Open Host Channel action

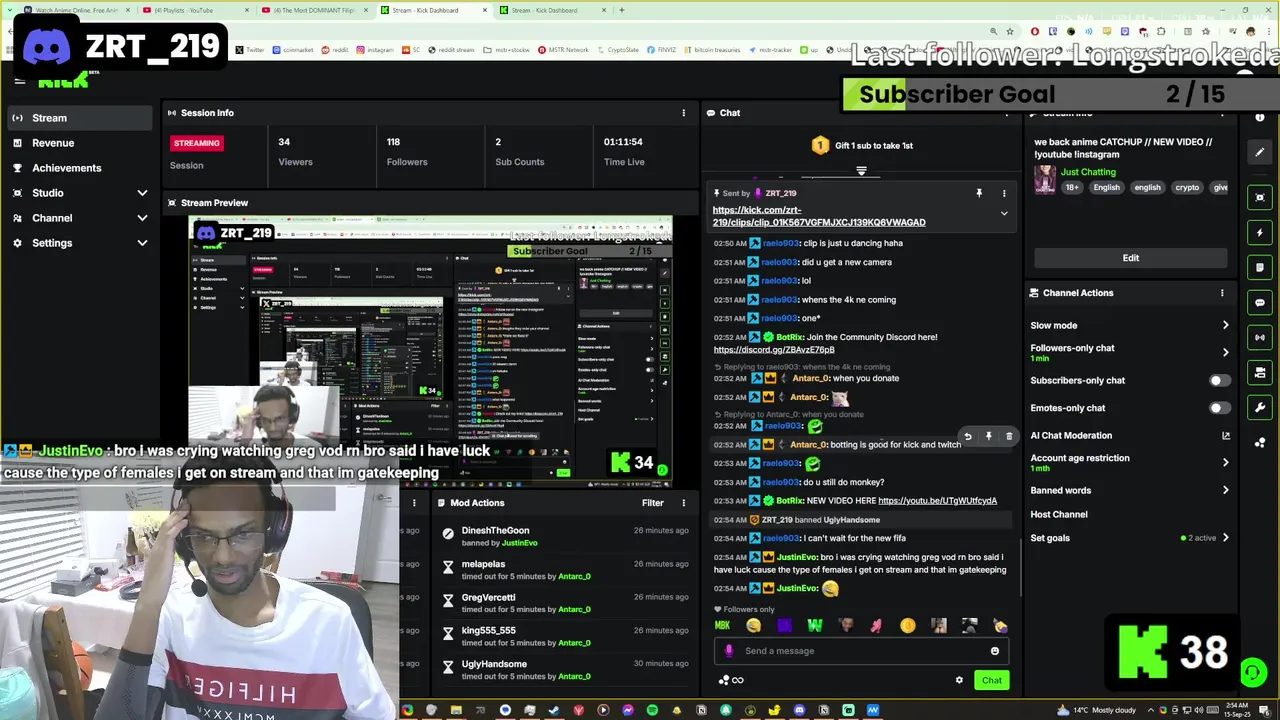coord(1059,515)
